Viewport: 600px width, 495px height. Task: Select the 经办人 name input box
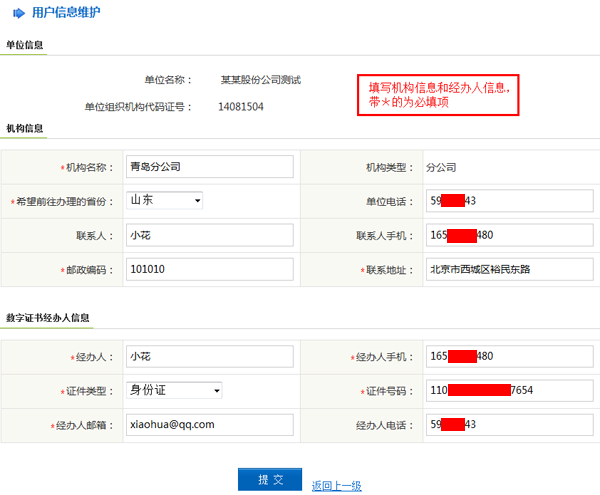click(x=209, y=356)
